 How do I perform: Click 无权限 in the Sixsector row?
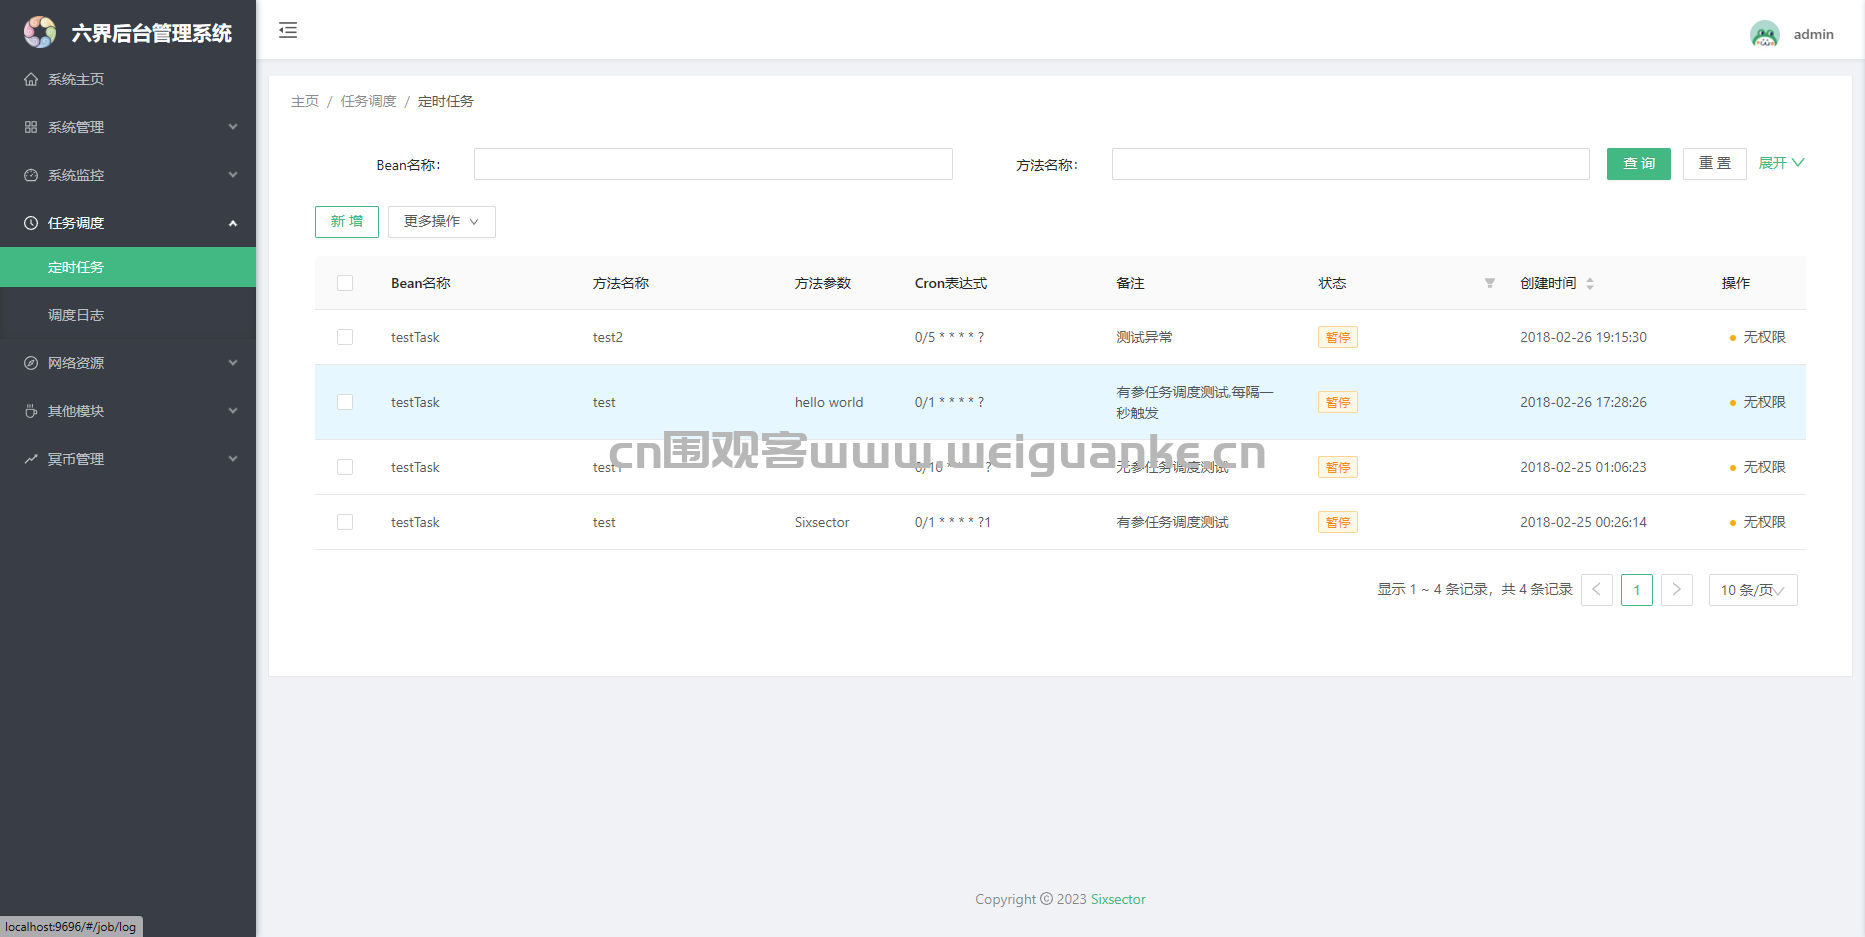pyautogui.click(x=1765, y=522)
